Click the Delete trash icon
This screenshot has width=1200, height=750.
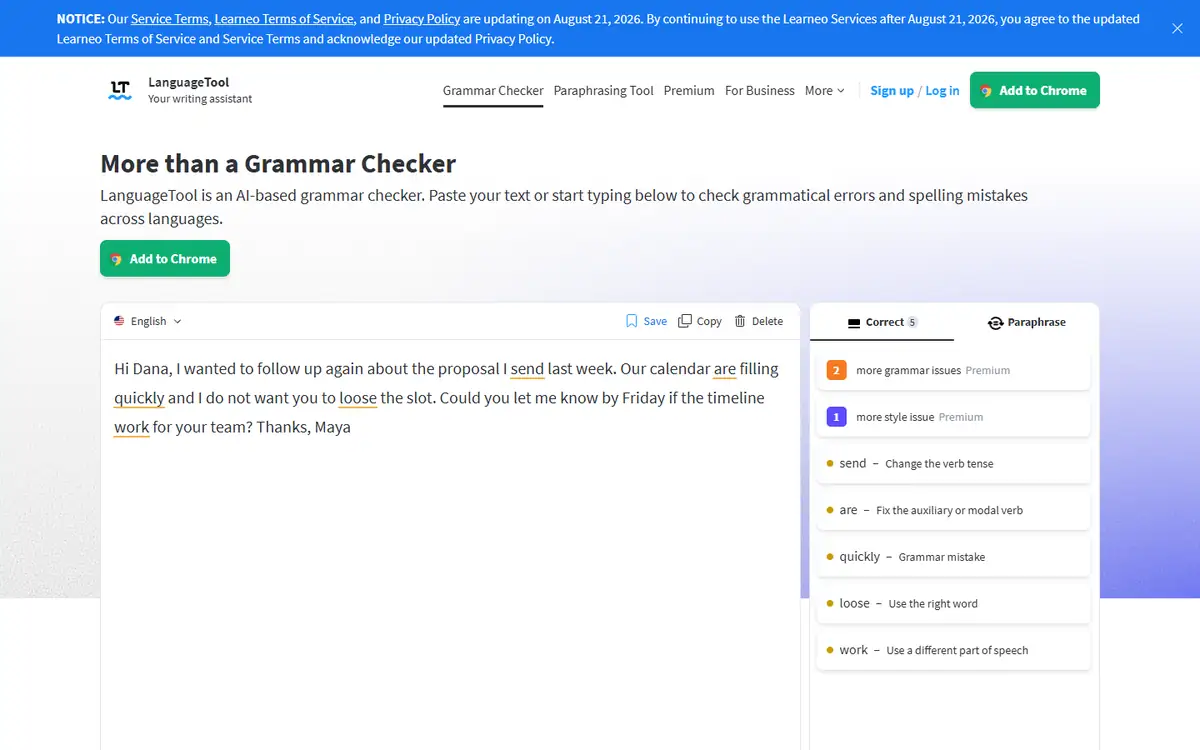click(740, 321)
